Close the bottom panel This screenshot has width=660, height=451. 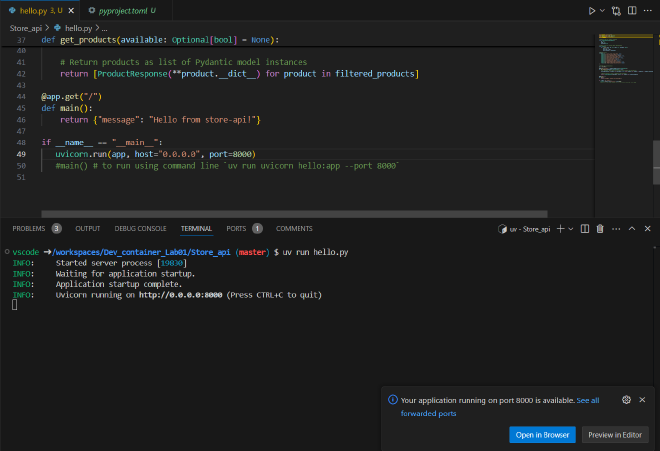(x=647, y=228)
